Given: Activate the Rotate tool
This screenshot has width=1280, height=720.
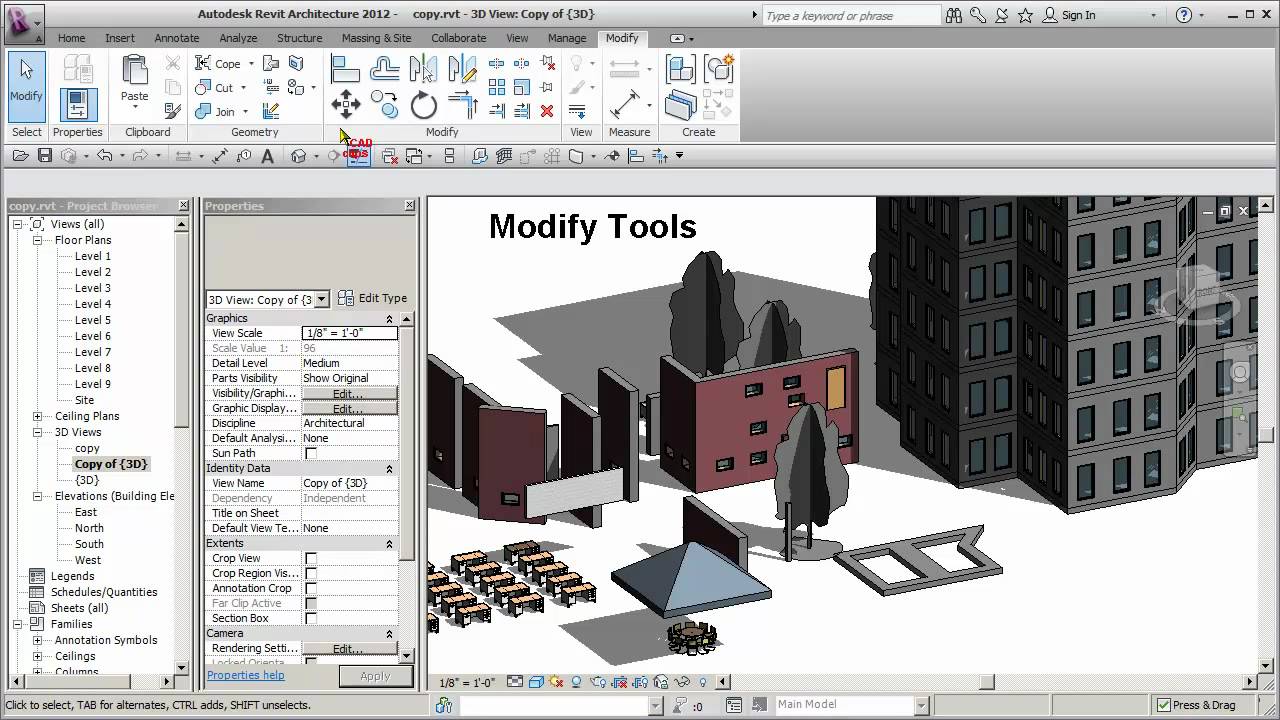Looking at the screenshot, I should click(x=423, y=105).
